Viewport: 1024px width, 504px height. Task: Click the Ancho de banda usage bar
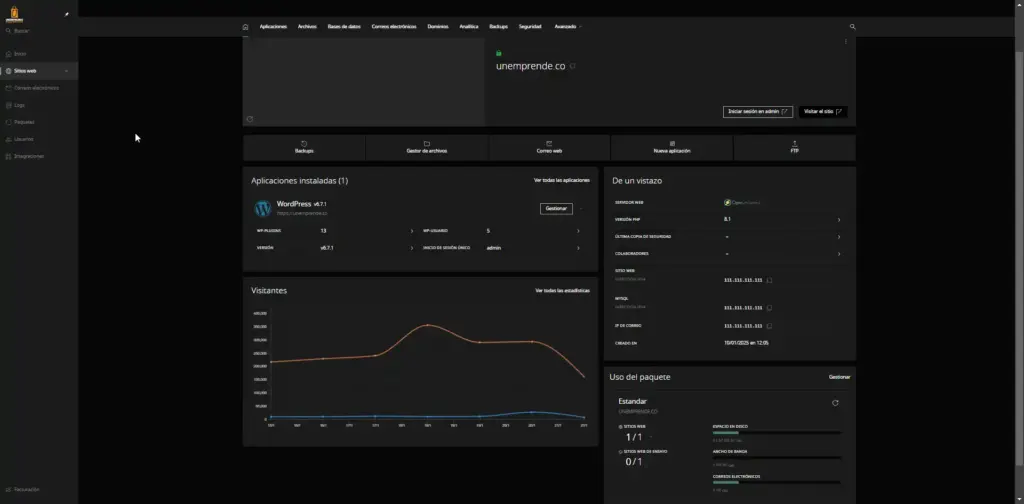pos(776,458)
